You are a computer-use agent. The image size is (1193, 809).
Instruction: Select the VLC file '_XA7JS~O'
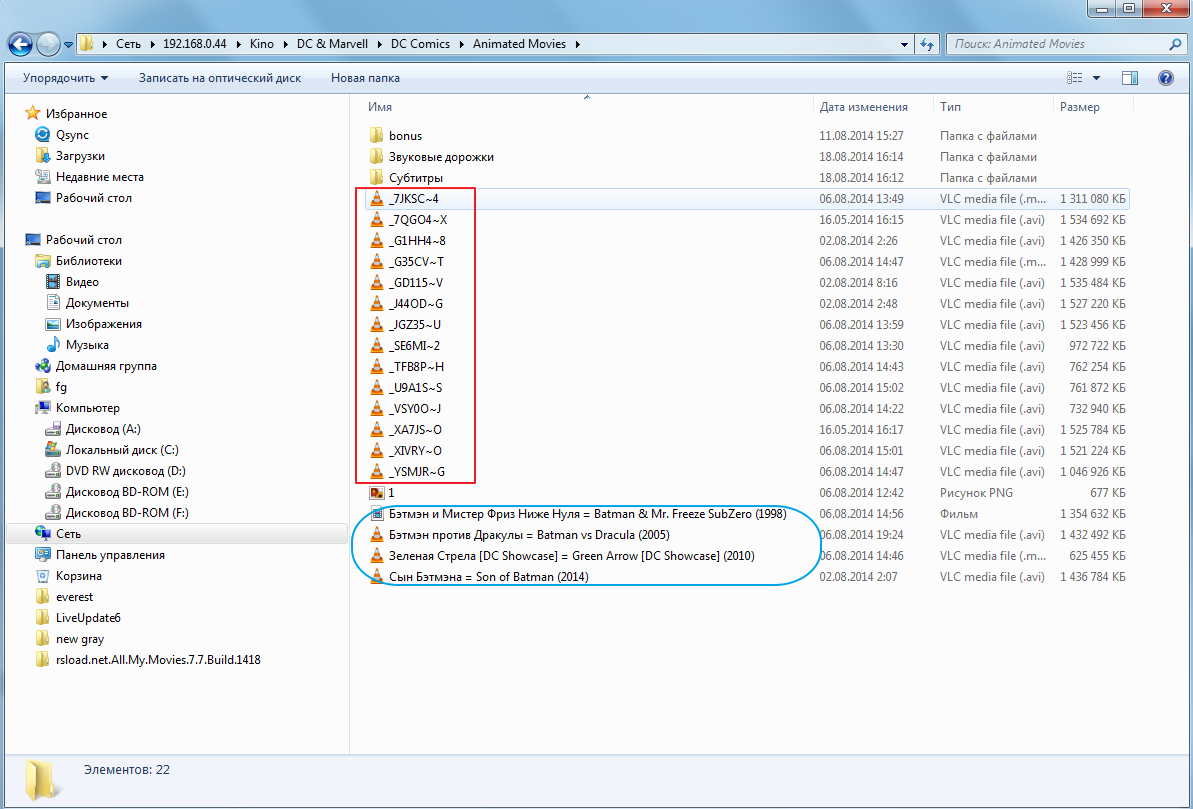pos(406,430)
